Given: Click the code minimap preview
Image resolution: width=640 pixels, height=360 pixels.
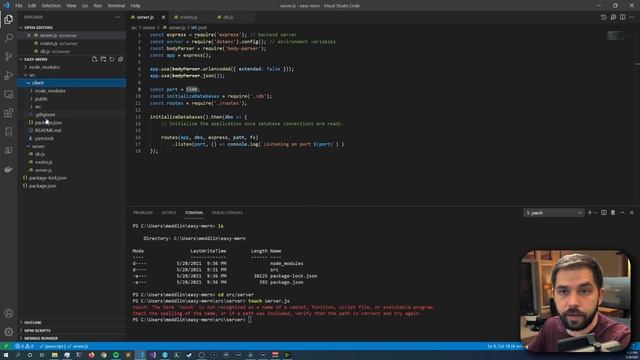Looking at the screenshot, I should pos(615,36).
